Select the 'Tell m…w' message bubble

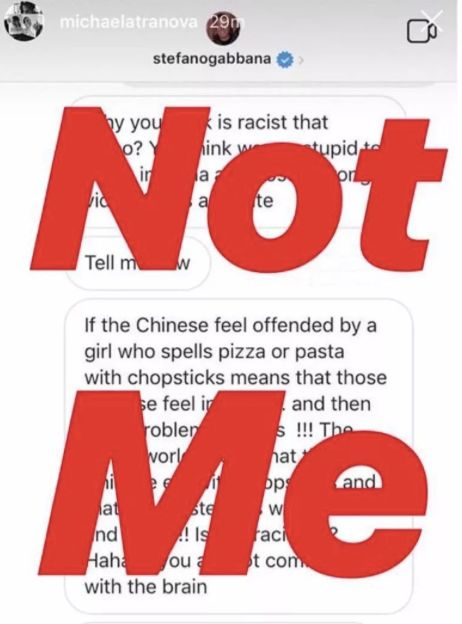tap(137, 263)
